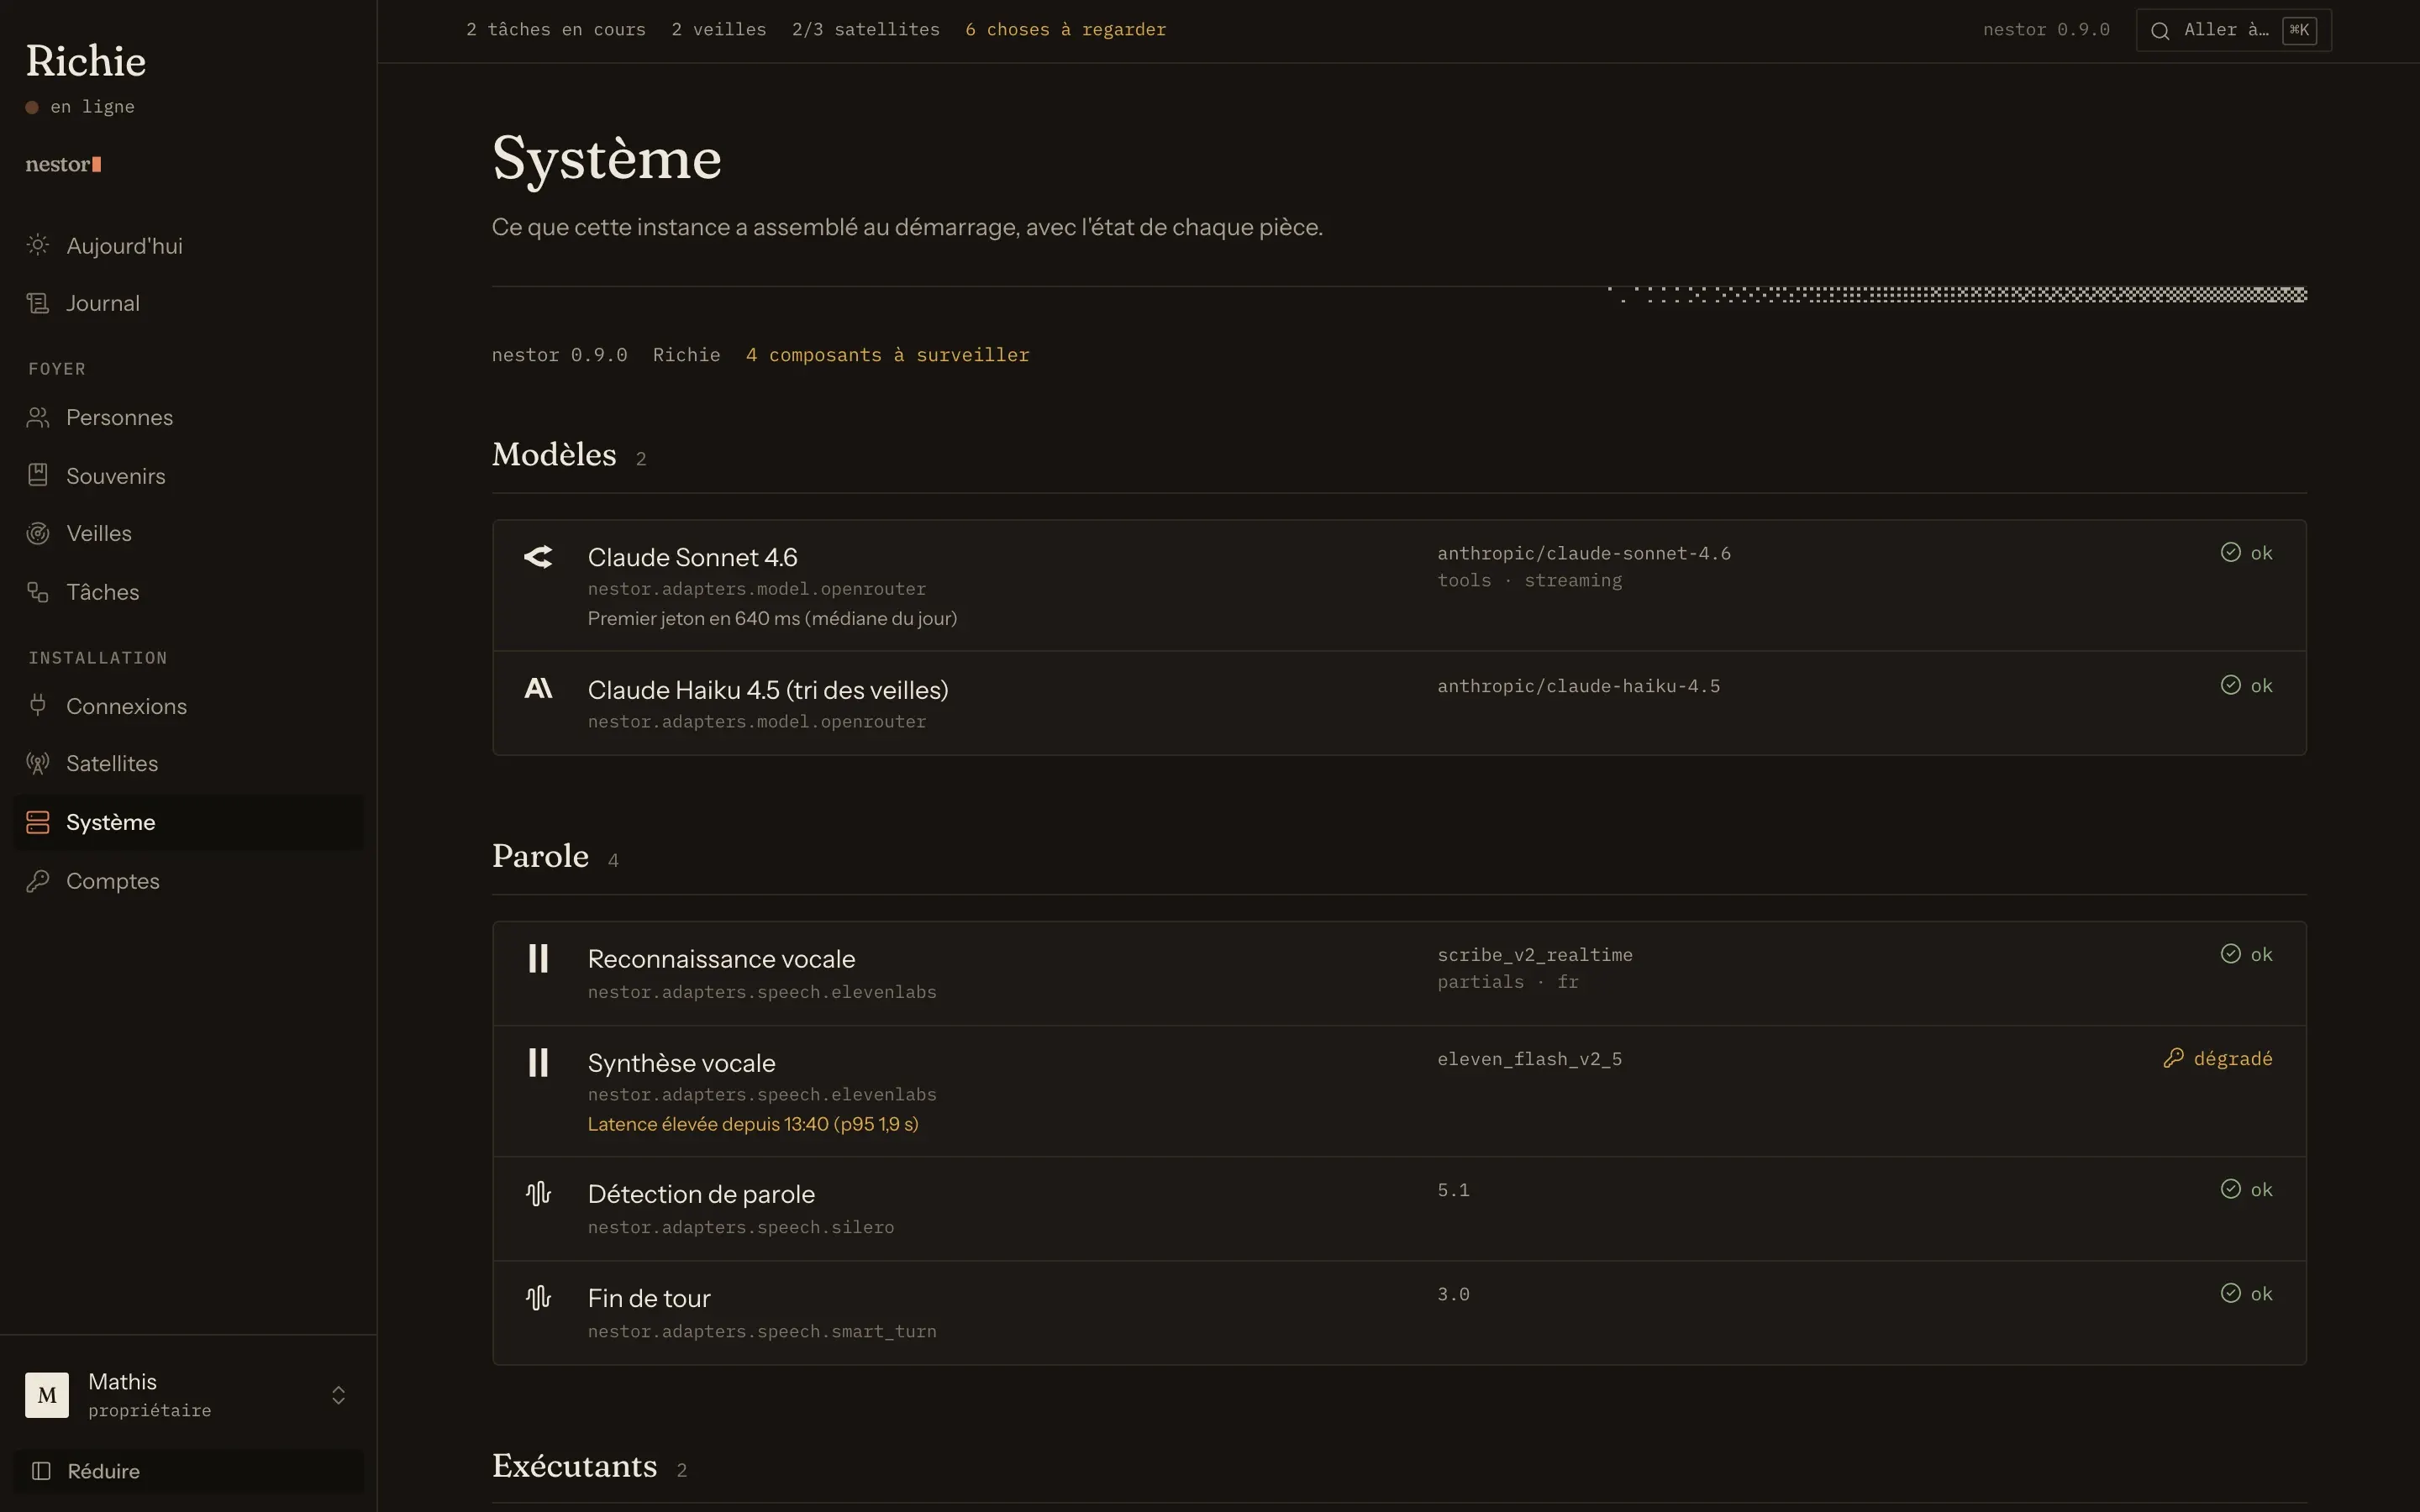2420x1512 pixels.
Task: Click the nestor logo in sidebar
Action: coord(63,164)
